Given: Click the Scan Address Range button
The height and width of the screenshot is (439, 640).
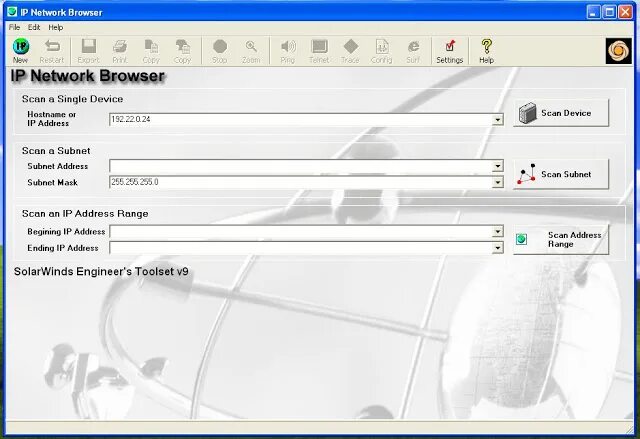Looking at the screenshot, I should pyautogui.click(x=561, y=239).
